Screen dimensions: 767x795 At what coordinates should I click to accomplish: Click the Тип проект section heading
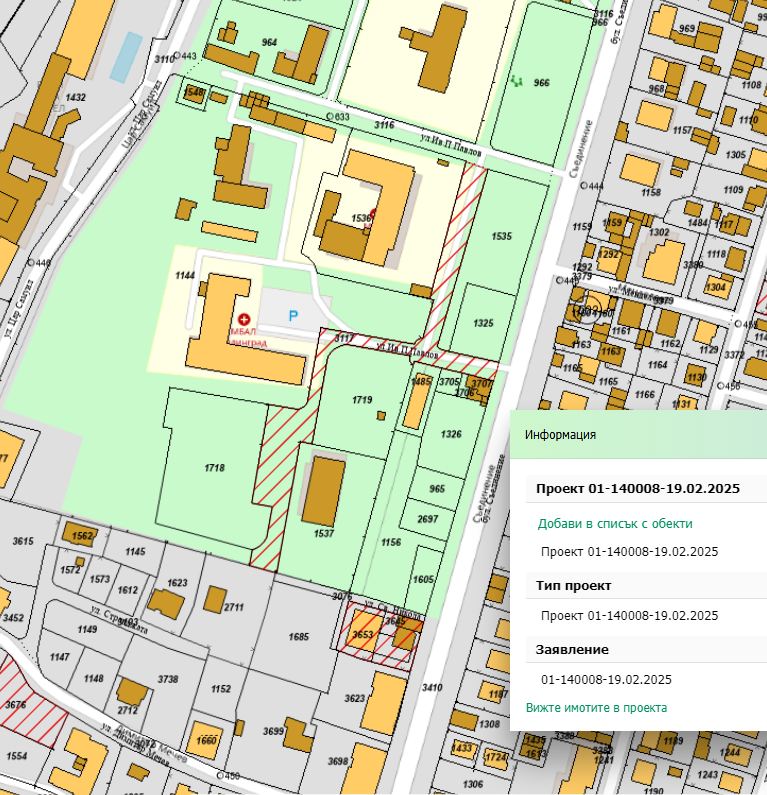(573, 585)
